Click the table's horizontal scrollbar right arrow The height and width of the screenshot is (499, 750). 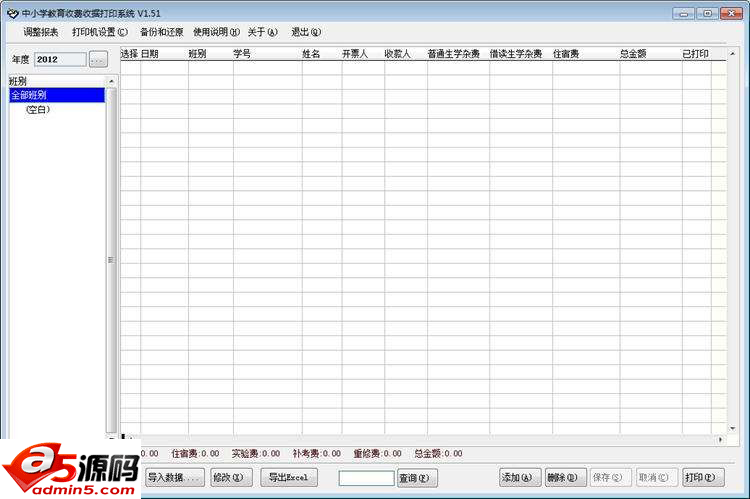point(720,439)
